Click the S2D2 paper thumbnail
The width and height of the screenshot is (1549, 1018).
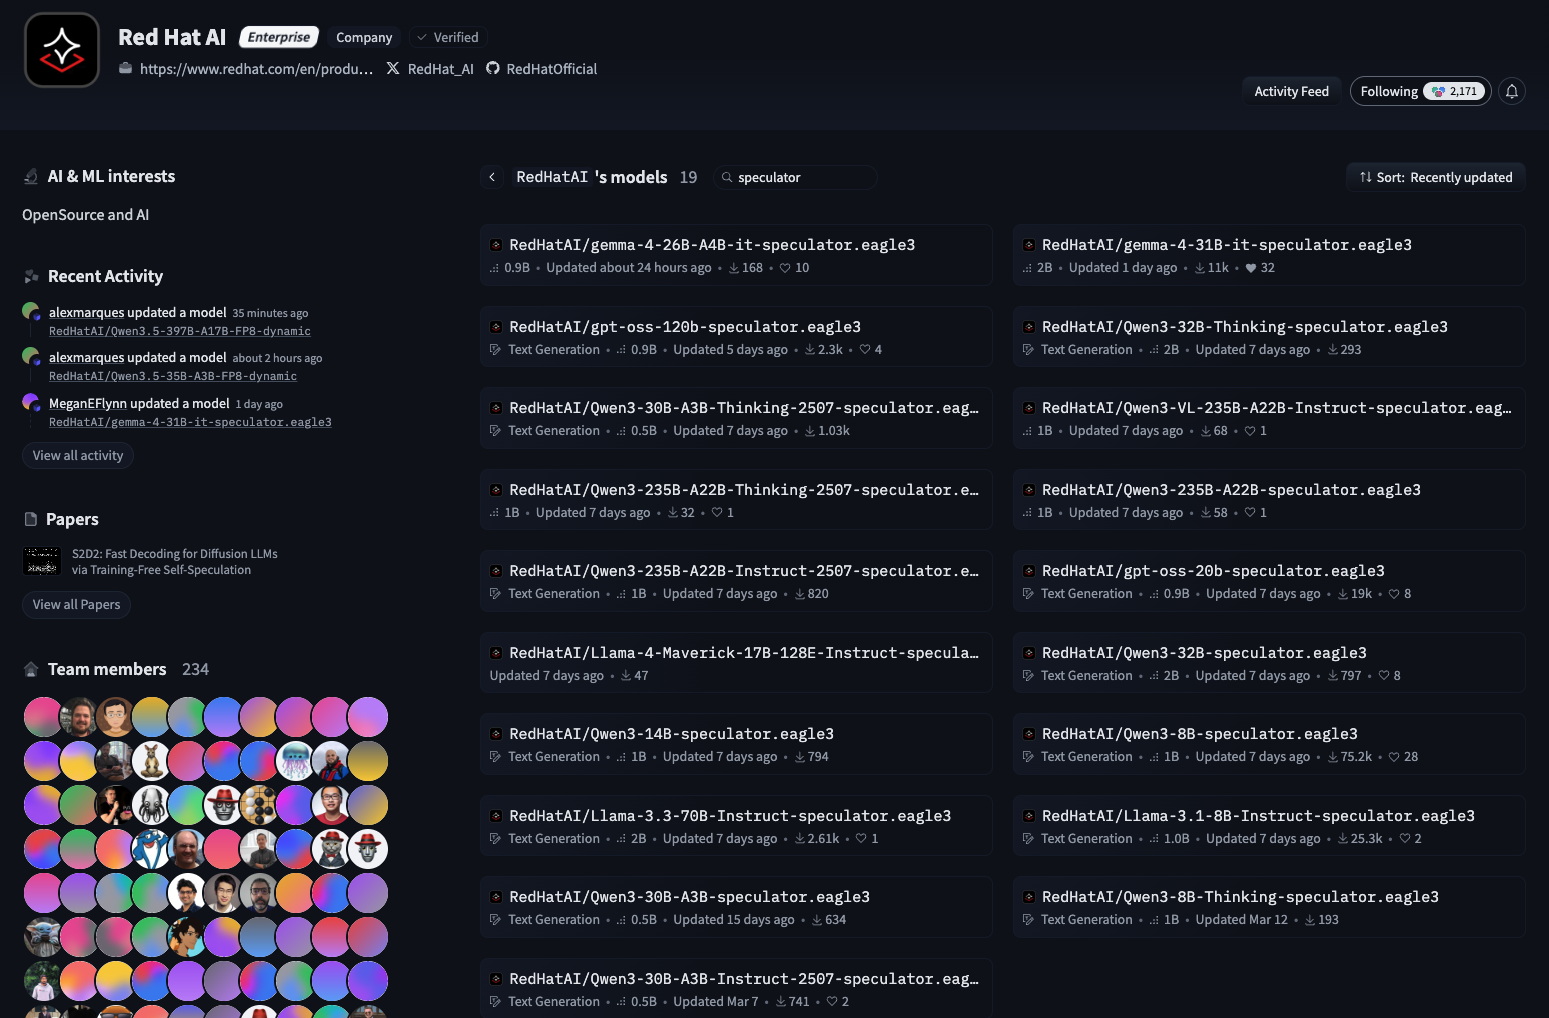[x=42, y=561]
